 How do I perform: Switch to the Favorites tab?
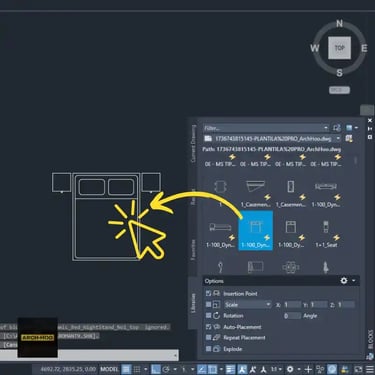pos(193,250)
